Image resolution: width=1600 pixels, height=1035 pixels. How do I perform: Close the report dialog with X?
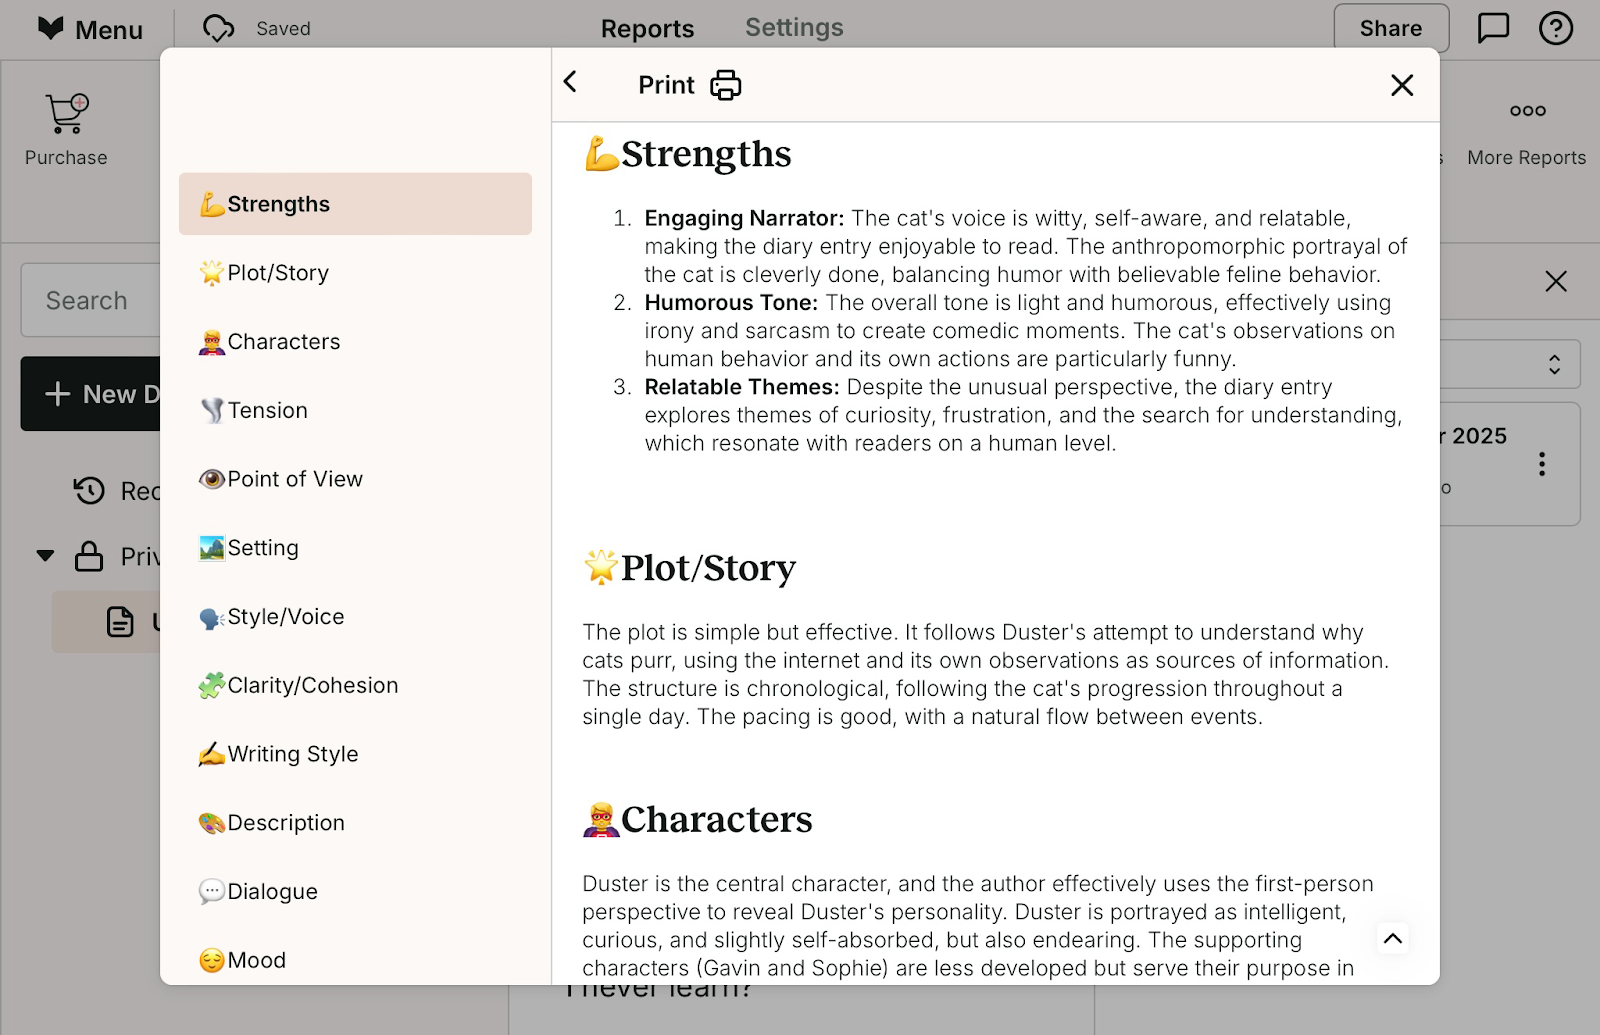[1402, 85]
